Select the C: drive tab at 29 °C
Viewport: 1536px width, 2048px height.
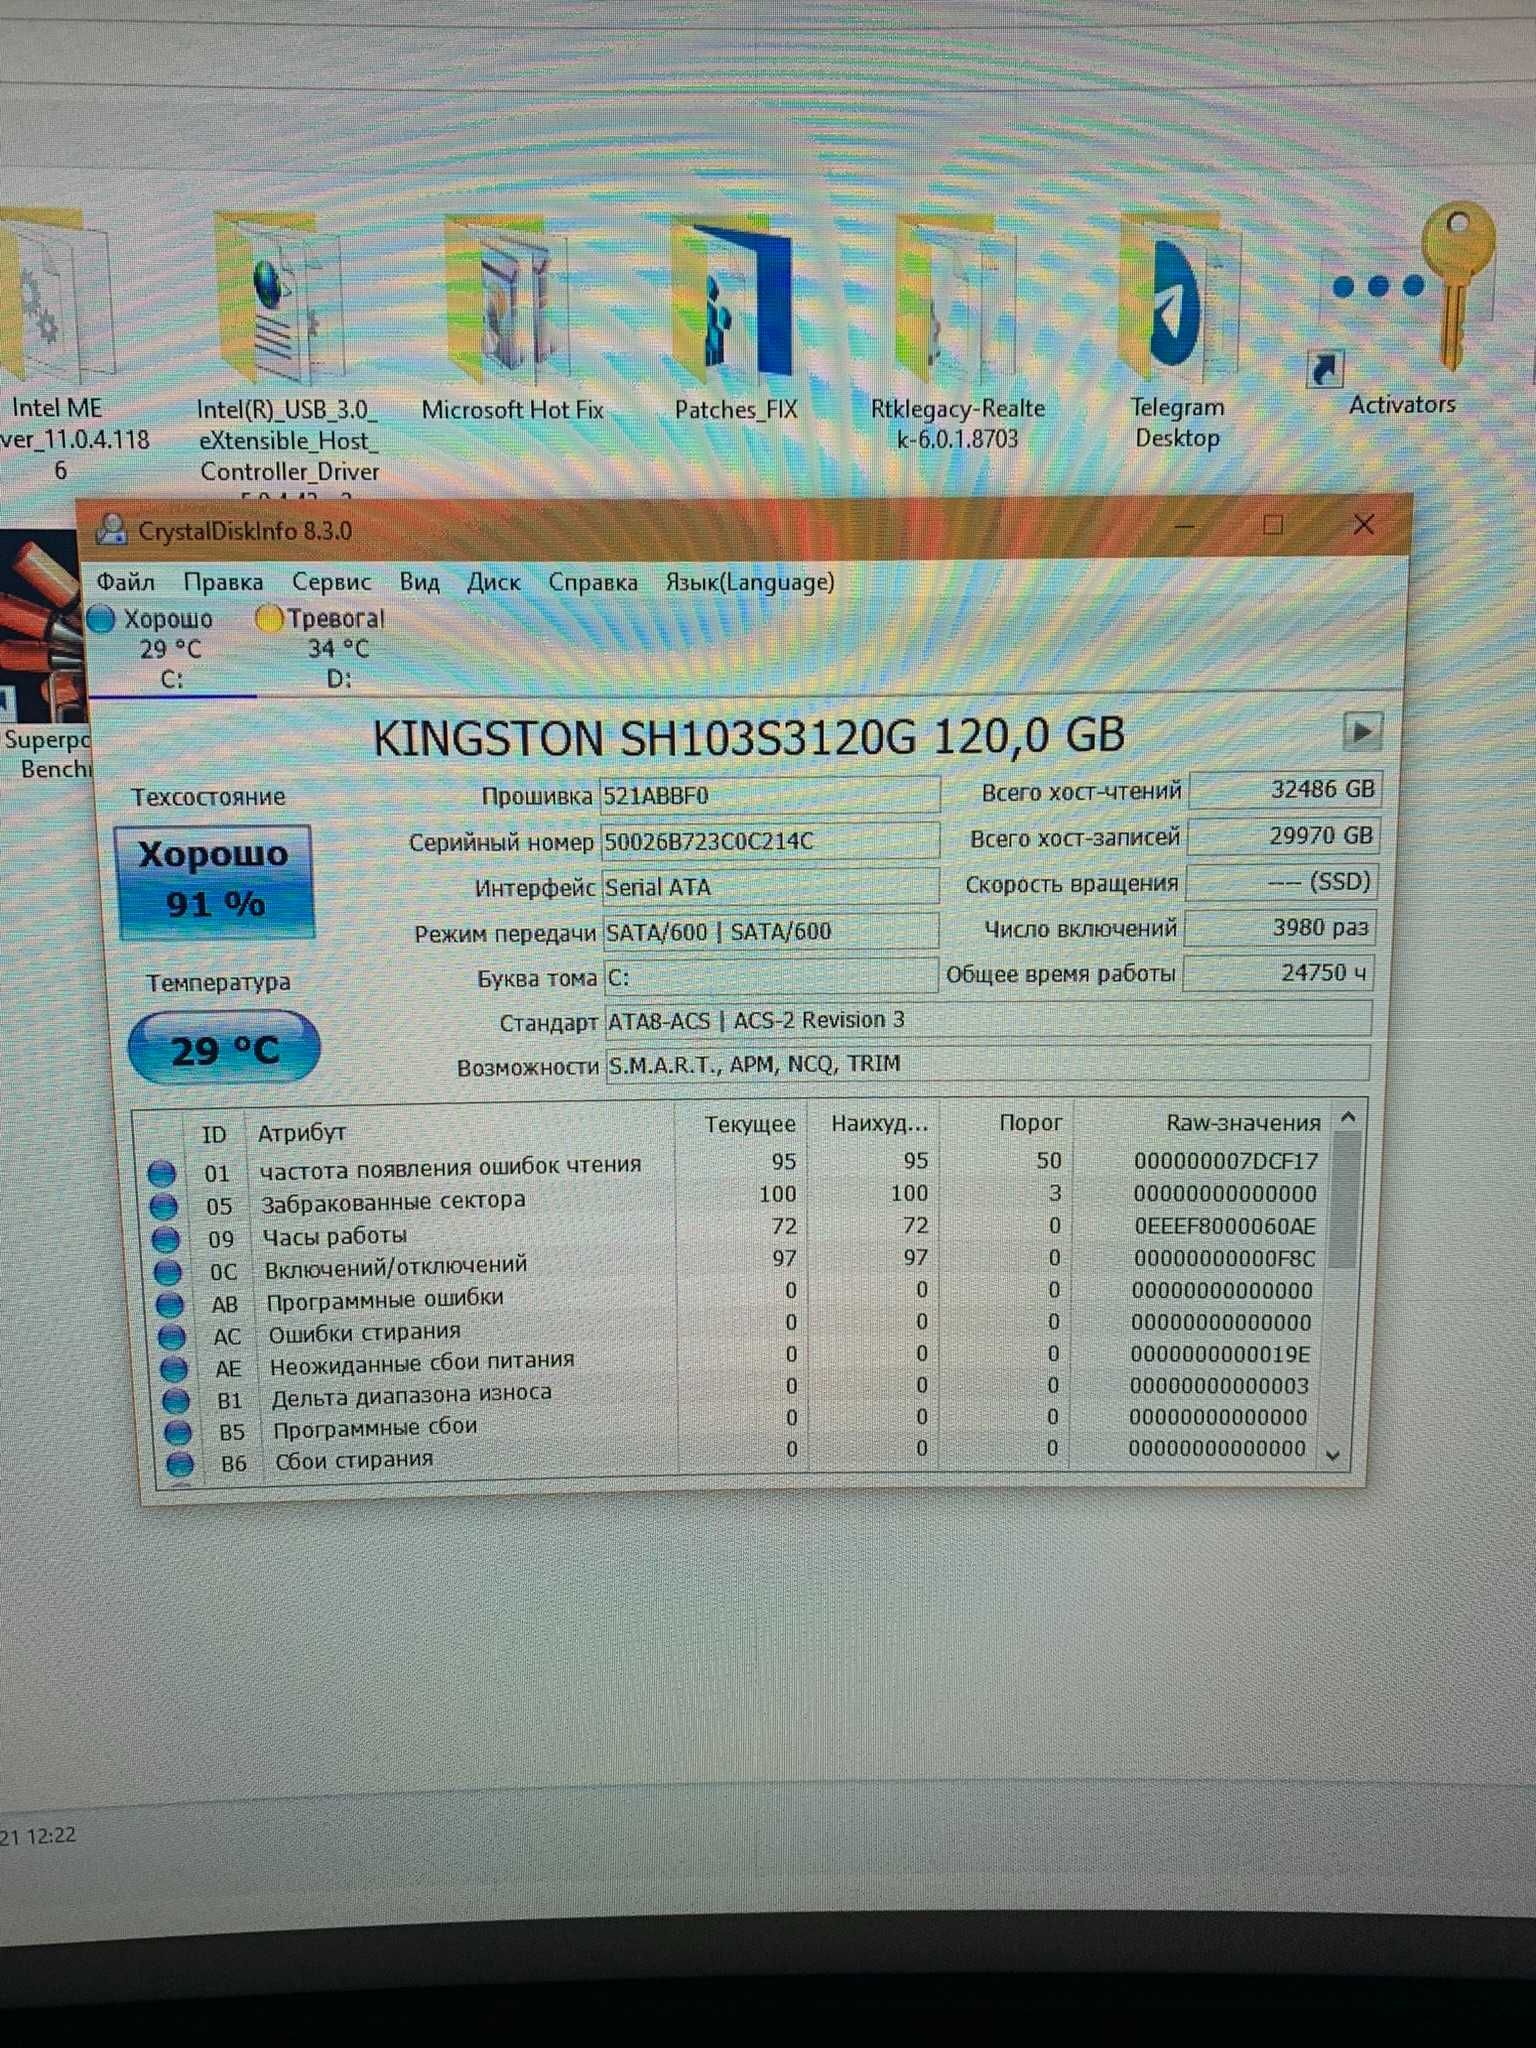coord(171,648)
